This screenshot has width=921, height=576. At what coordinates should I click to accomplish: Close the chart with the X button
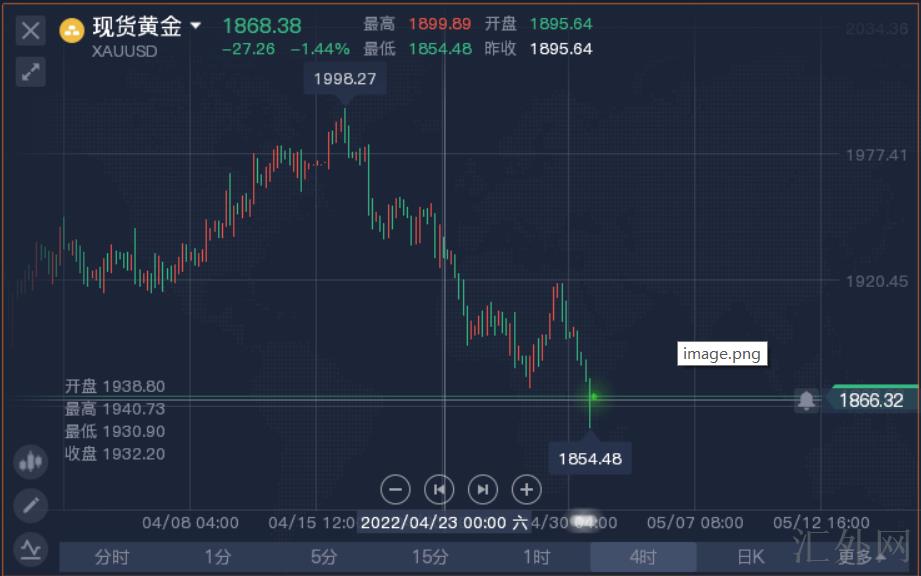31,30
